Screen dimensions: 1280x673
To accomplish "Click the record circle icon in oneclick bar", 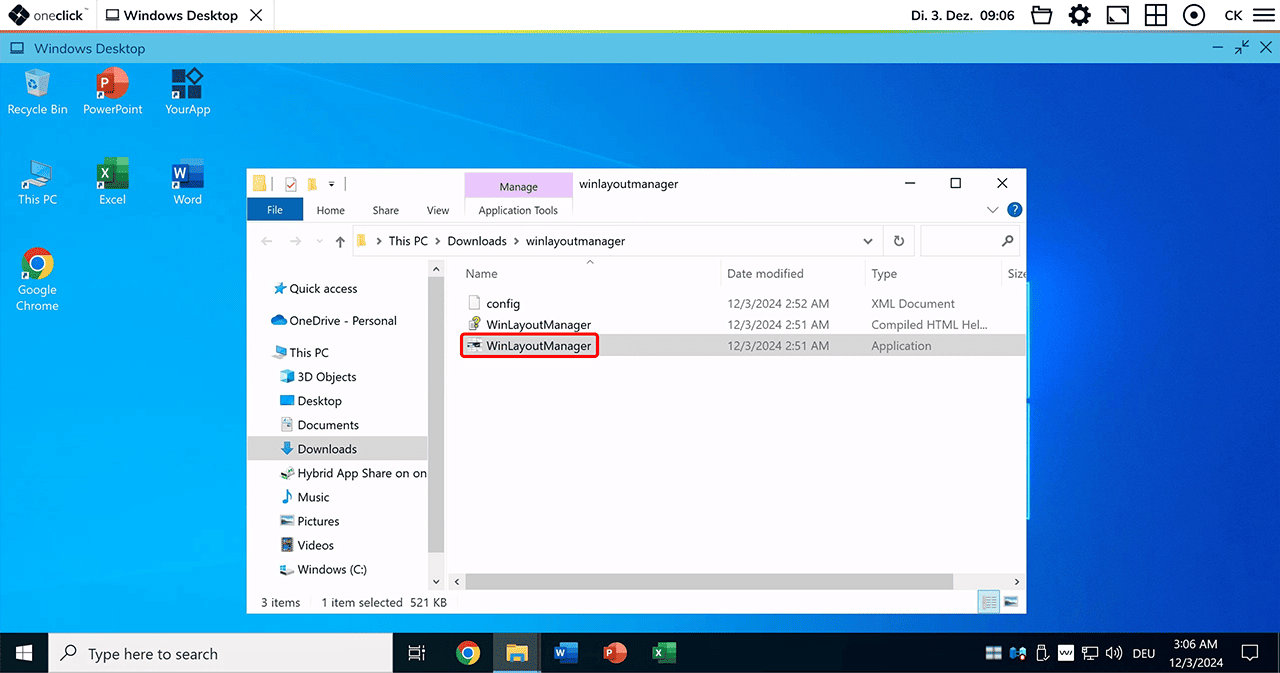I will pos(1193,15).
